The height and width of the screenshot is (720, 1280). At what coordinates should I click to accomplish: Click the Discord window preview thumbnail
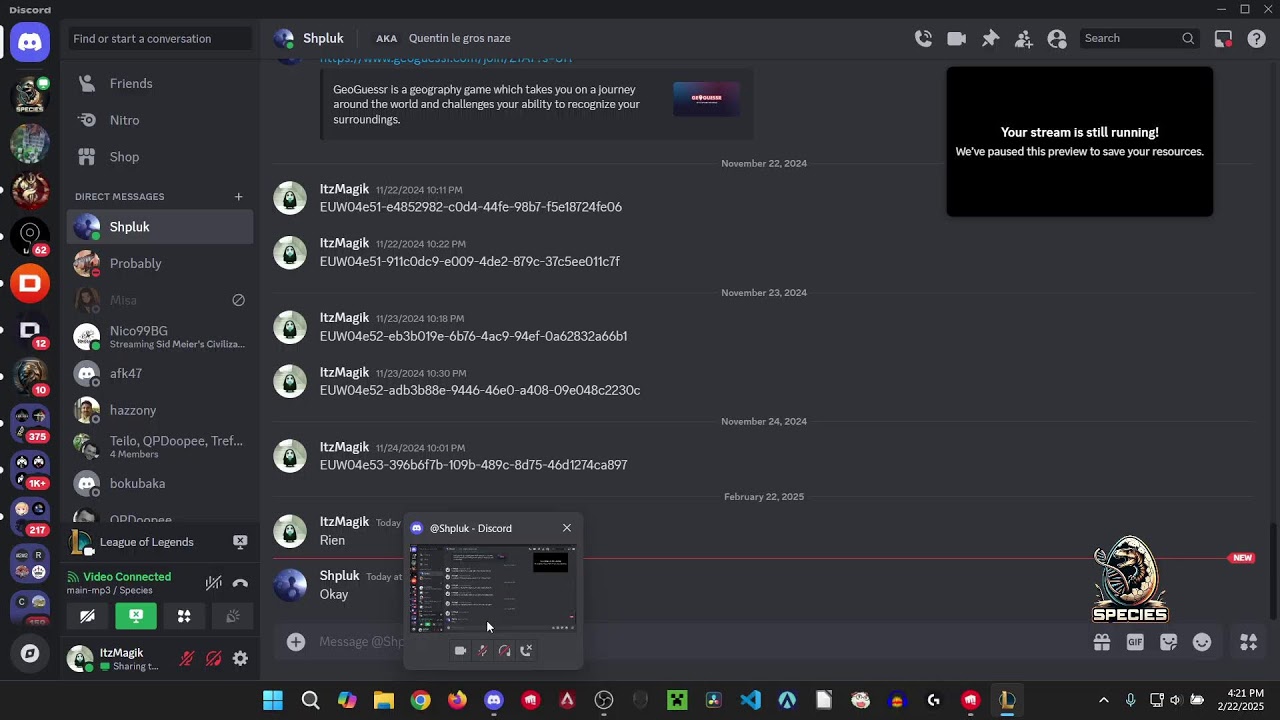click(x=493, y=588)
